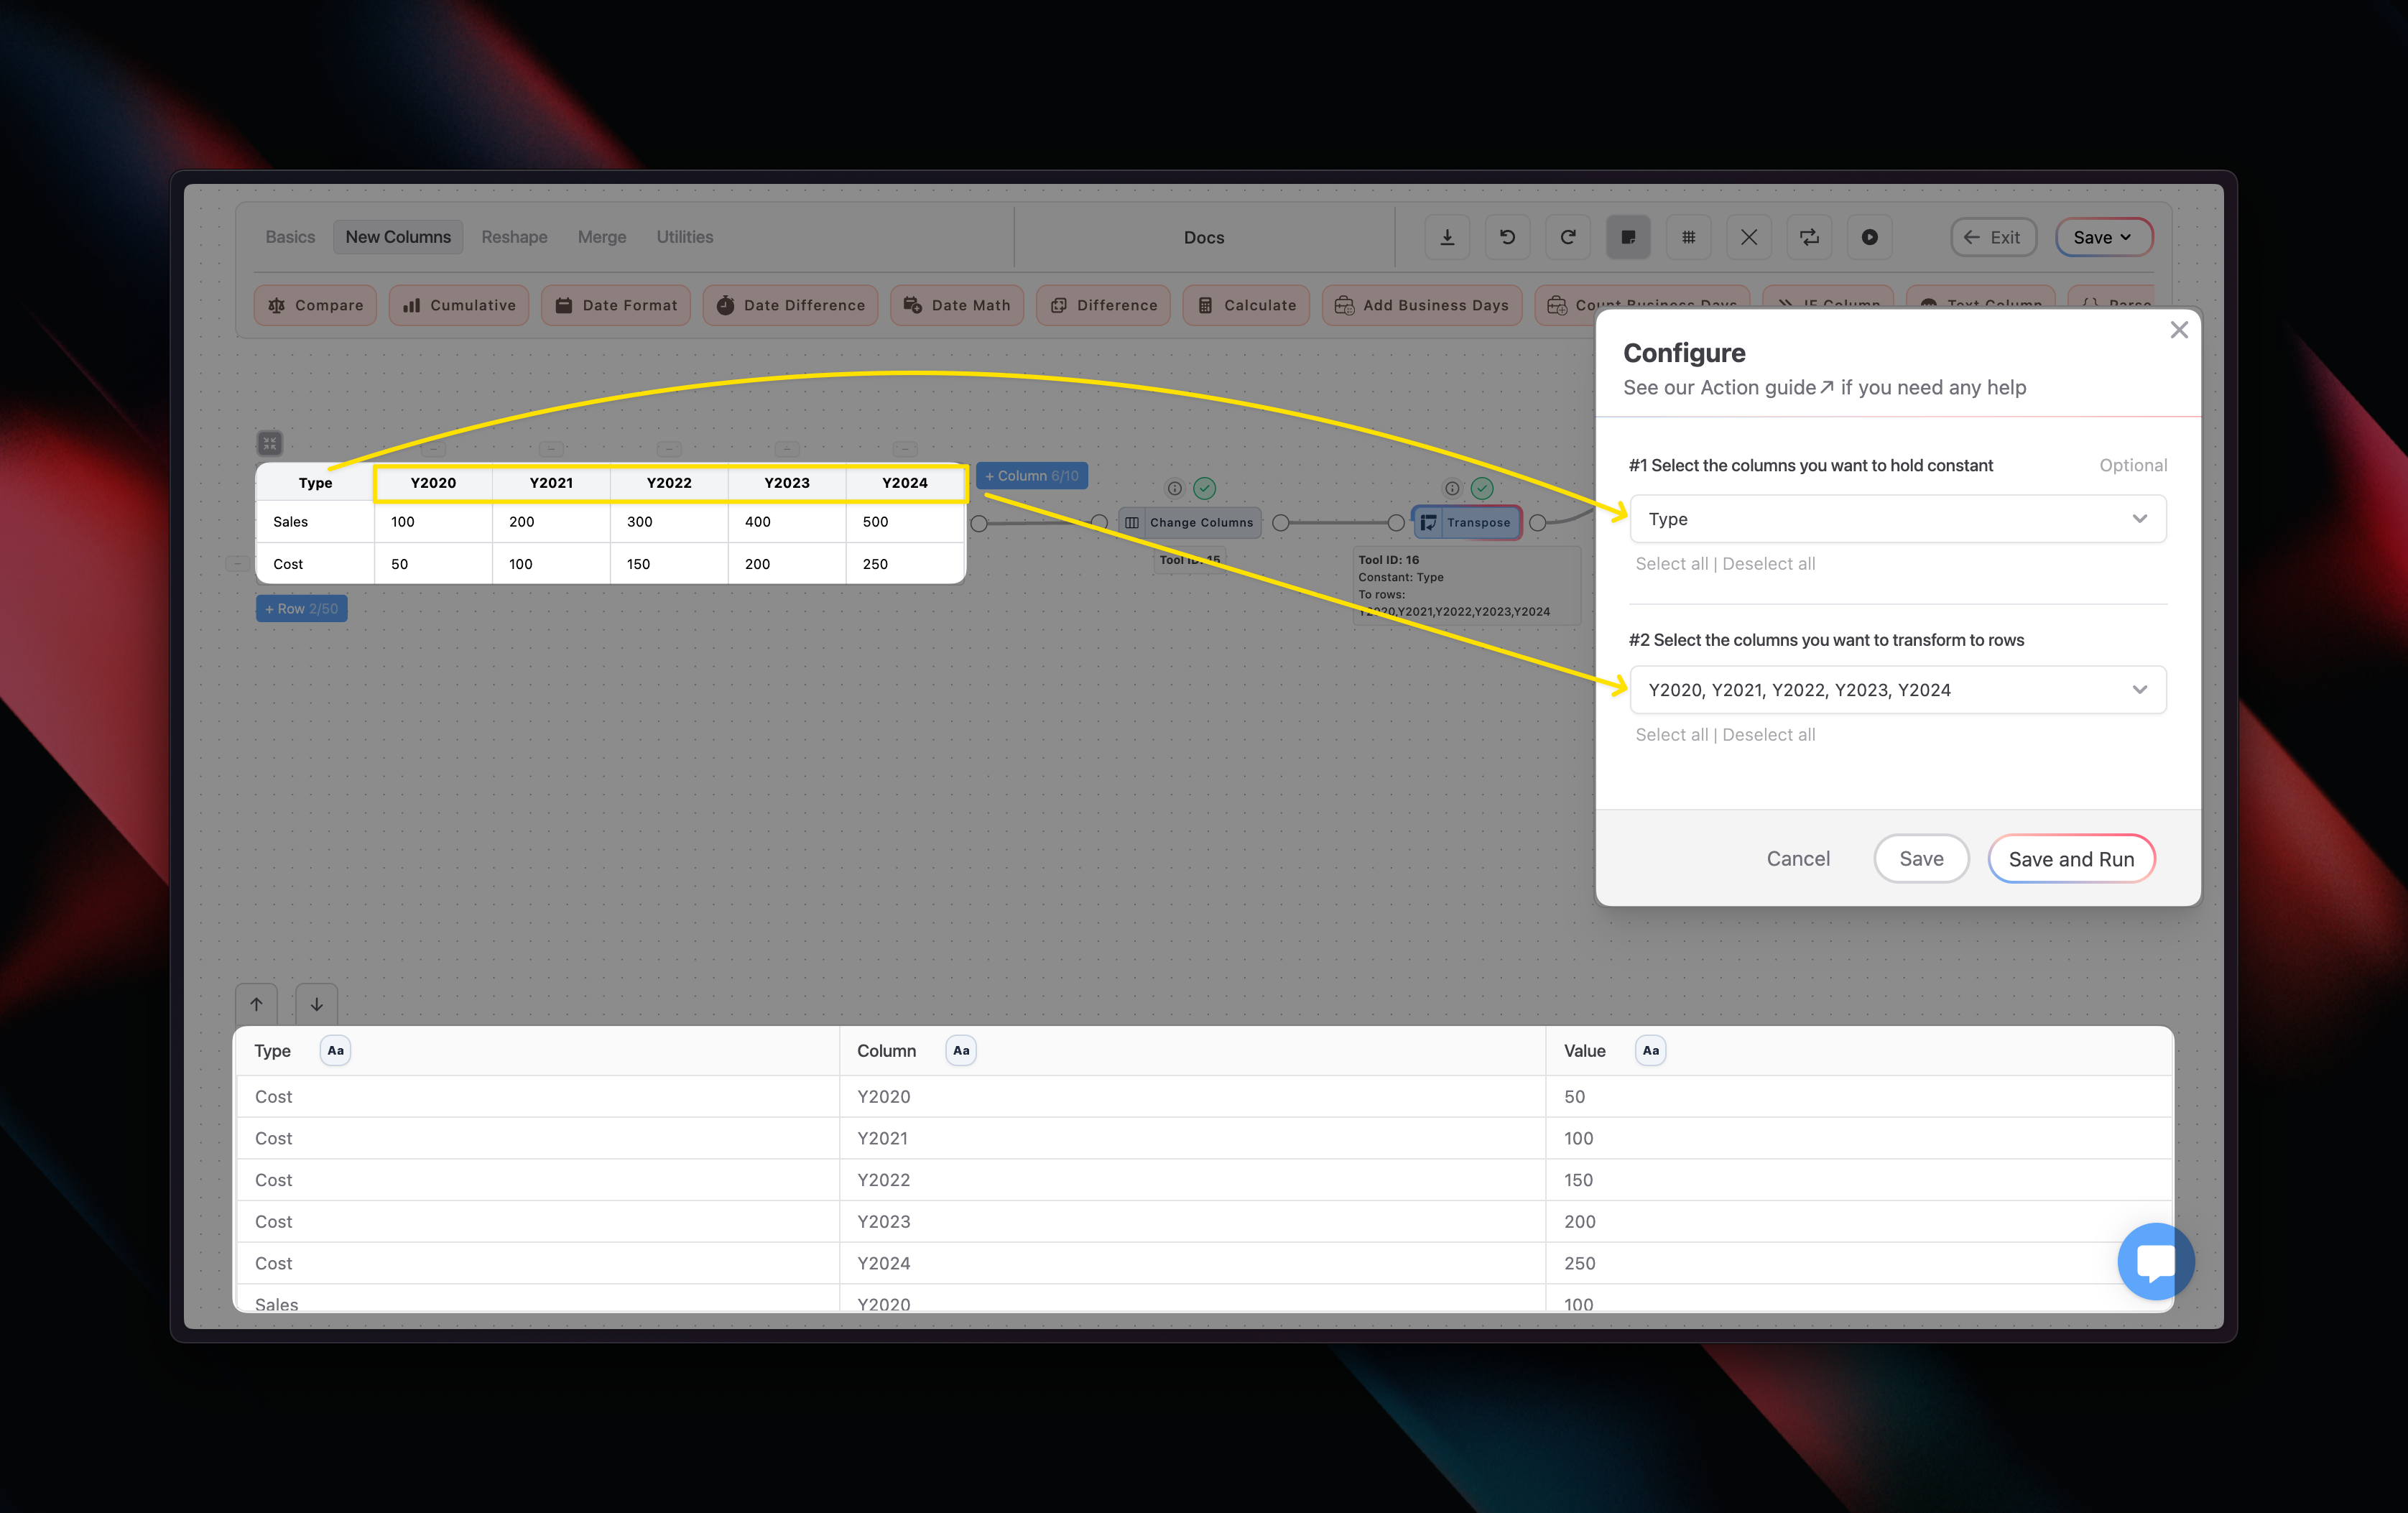Select the Change Columns node
The height and width of the screenshot is (1513, 2408).
click(x=1190, y=523)
